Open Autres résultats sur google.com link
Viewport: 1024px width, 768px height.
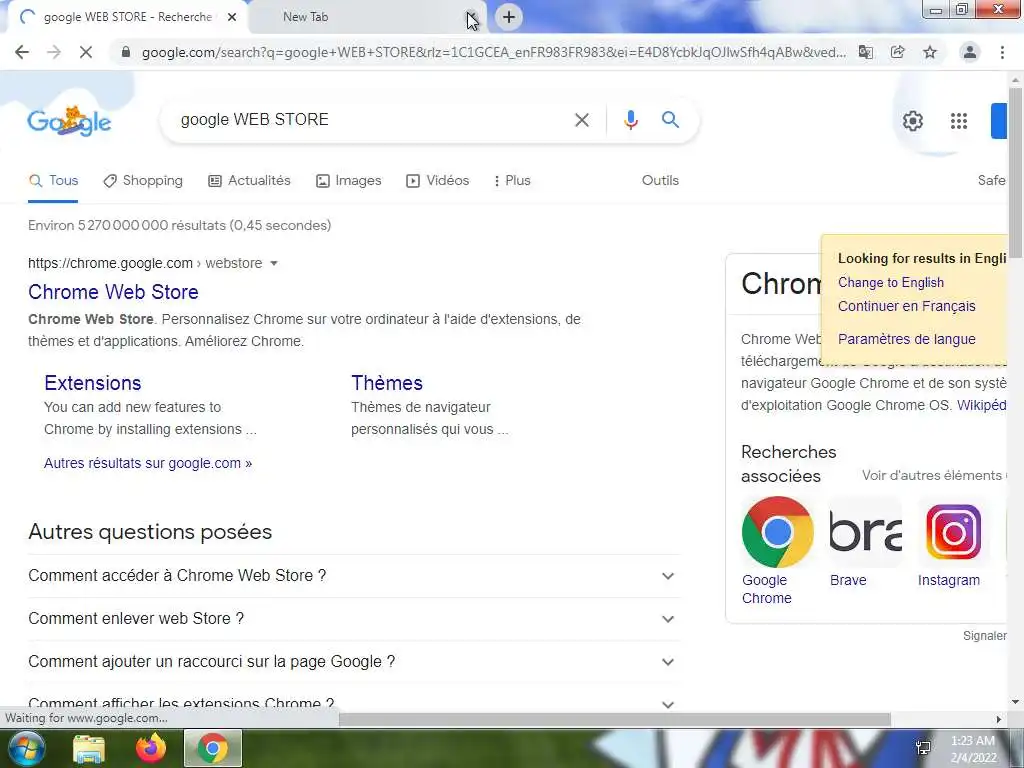[x=148, y=463]
